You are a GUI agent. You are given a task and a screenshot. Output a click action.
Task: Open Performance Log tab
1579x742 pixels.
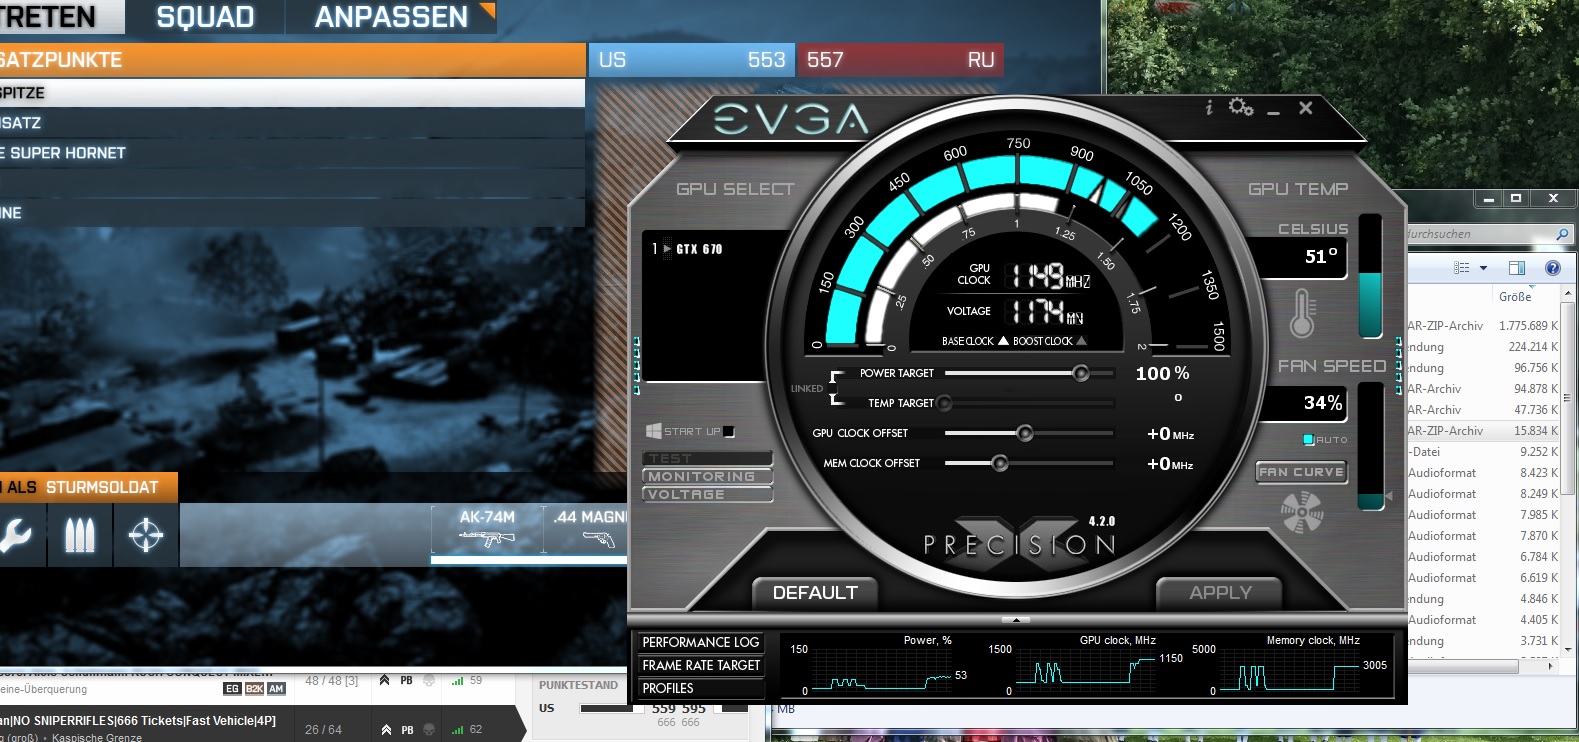[701, 642]
